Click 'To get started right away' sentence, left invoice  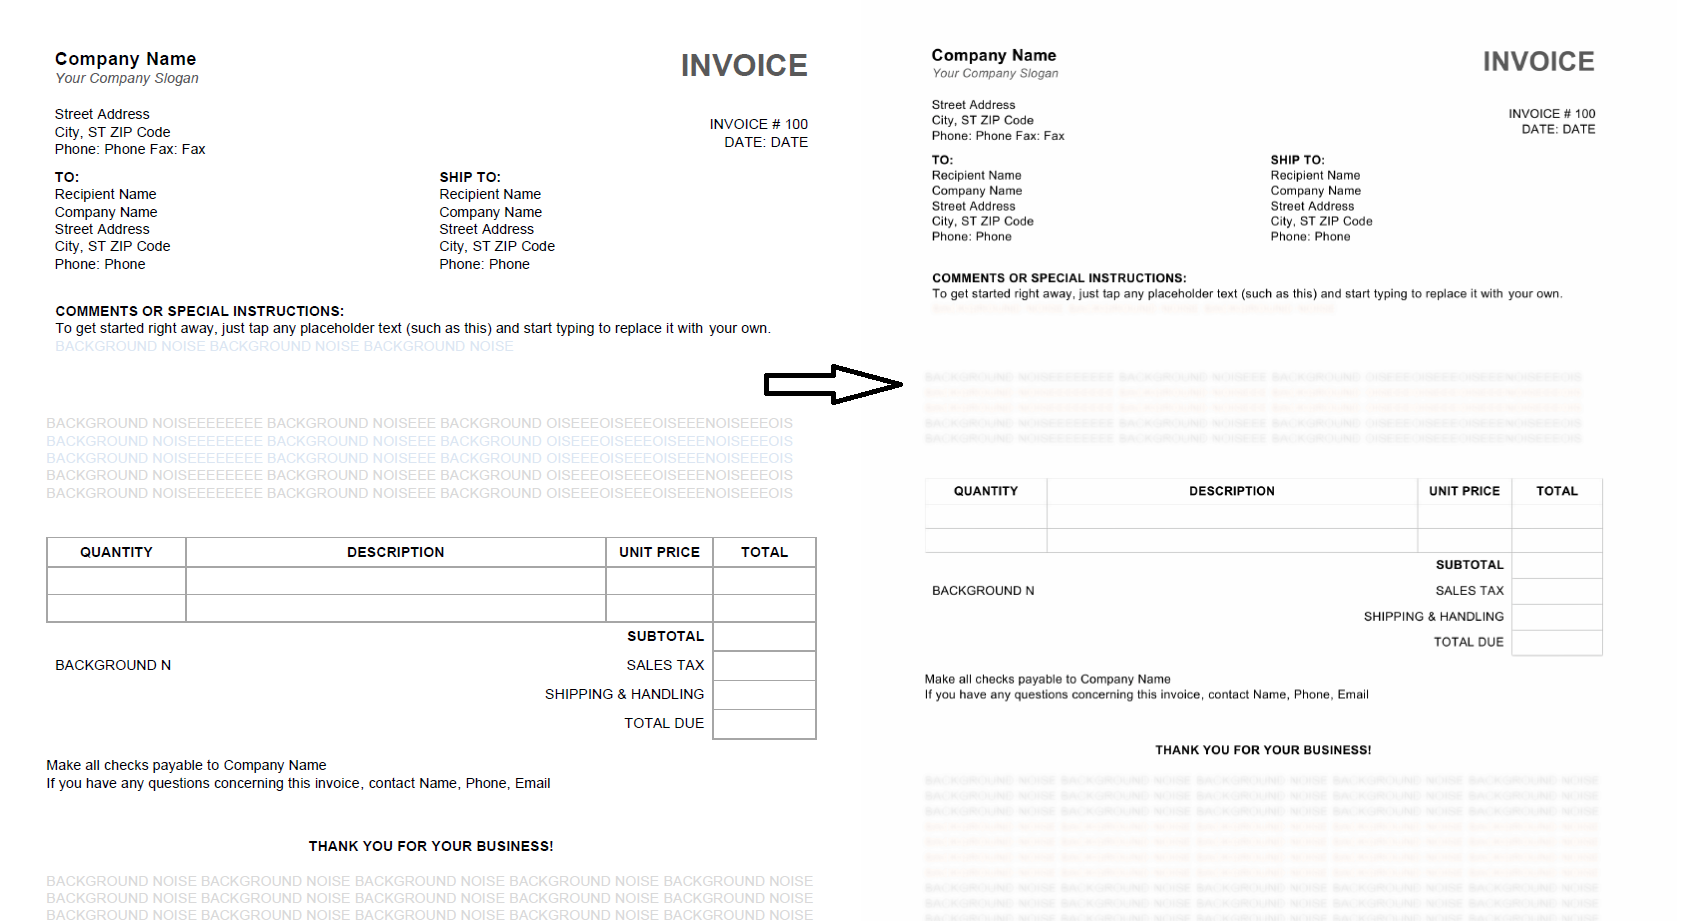[413, 328]
